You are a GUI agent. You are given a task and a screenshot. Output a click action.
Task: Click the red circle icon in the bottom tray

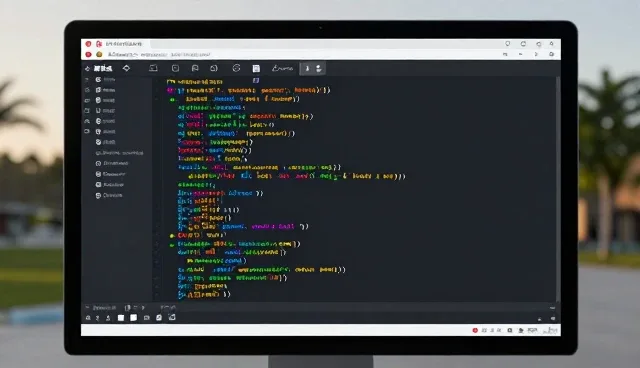pos(475,330)
